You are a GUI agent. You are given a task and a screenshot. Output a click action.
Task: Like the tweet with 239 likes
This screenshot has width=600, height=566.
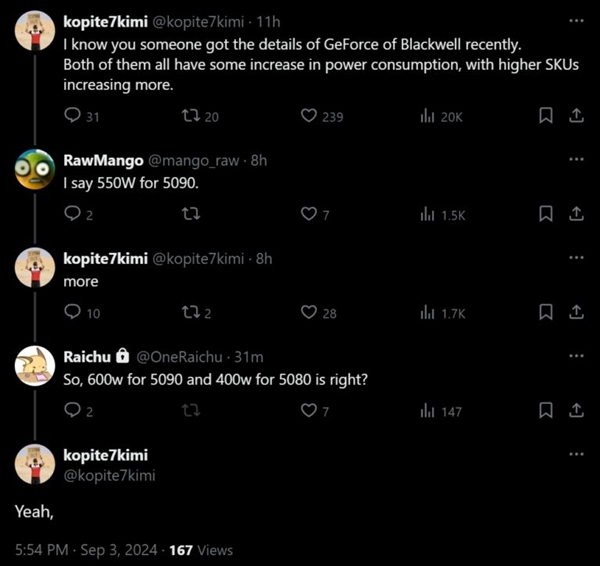(x=309, y=116)
